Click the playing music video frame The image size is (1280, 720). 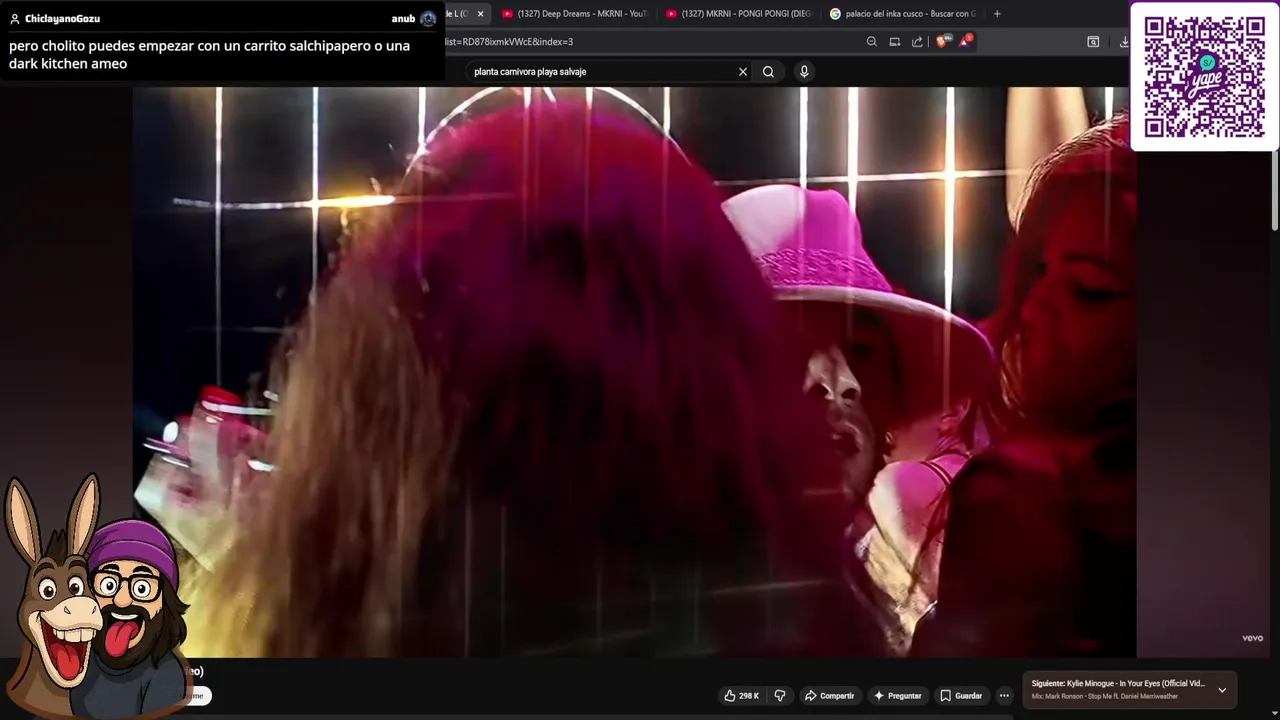coord(634,372)
